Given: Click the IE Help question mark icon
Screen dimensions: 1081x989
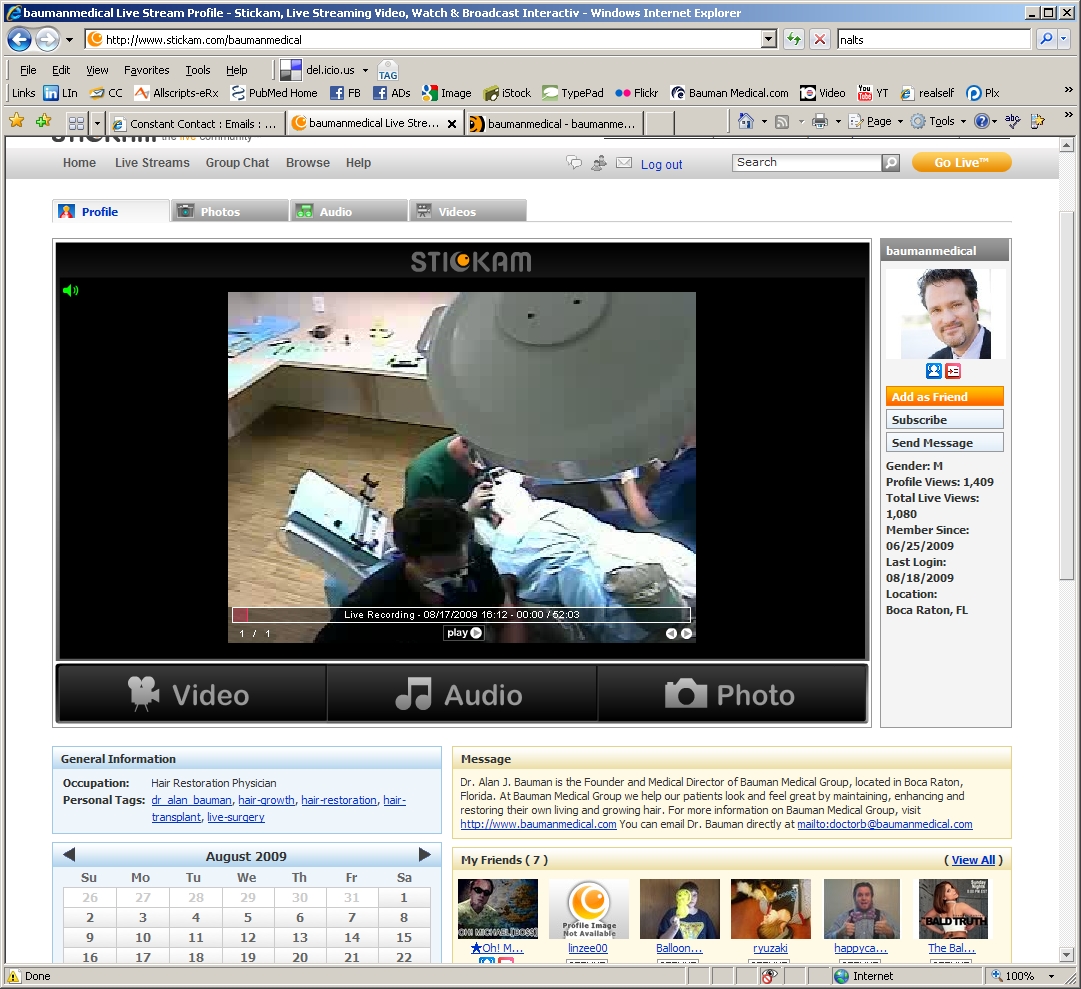Looking at the screenshot, I should pyautogui.click(x=981, y=121).
